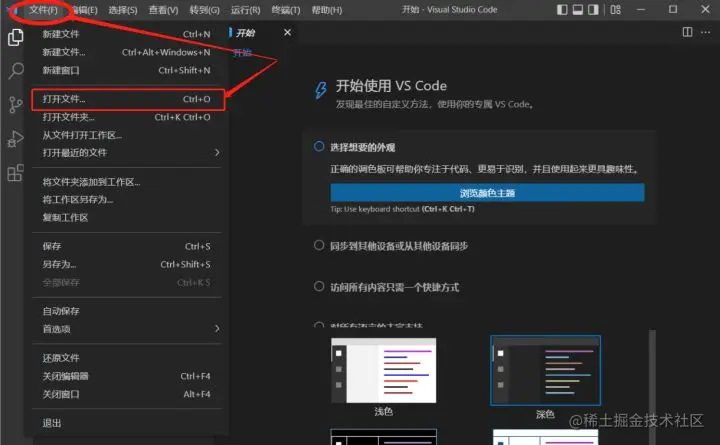
Task: Click the walkthrough vertical scrollbar
Action: 652,386
